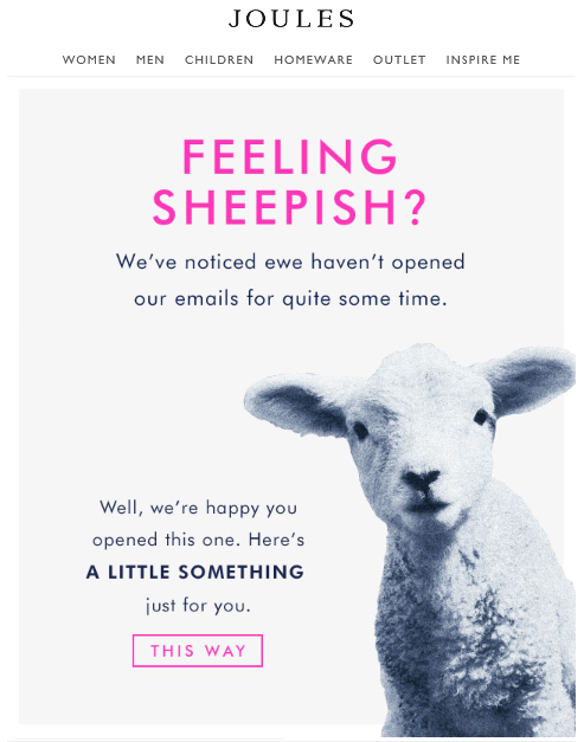Click the 'just for you.' text
584x742 pixels.
(x=198, y=605)
